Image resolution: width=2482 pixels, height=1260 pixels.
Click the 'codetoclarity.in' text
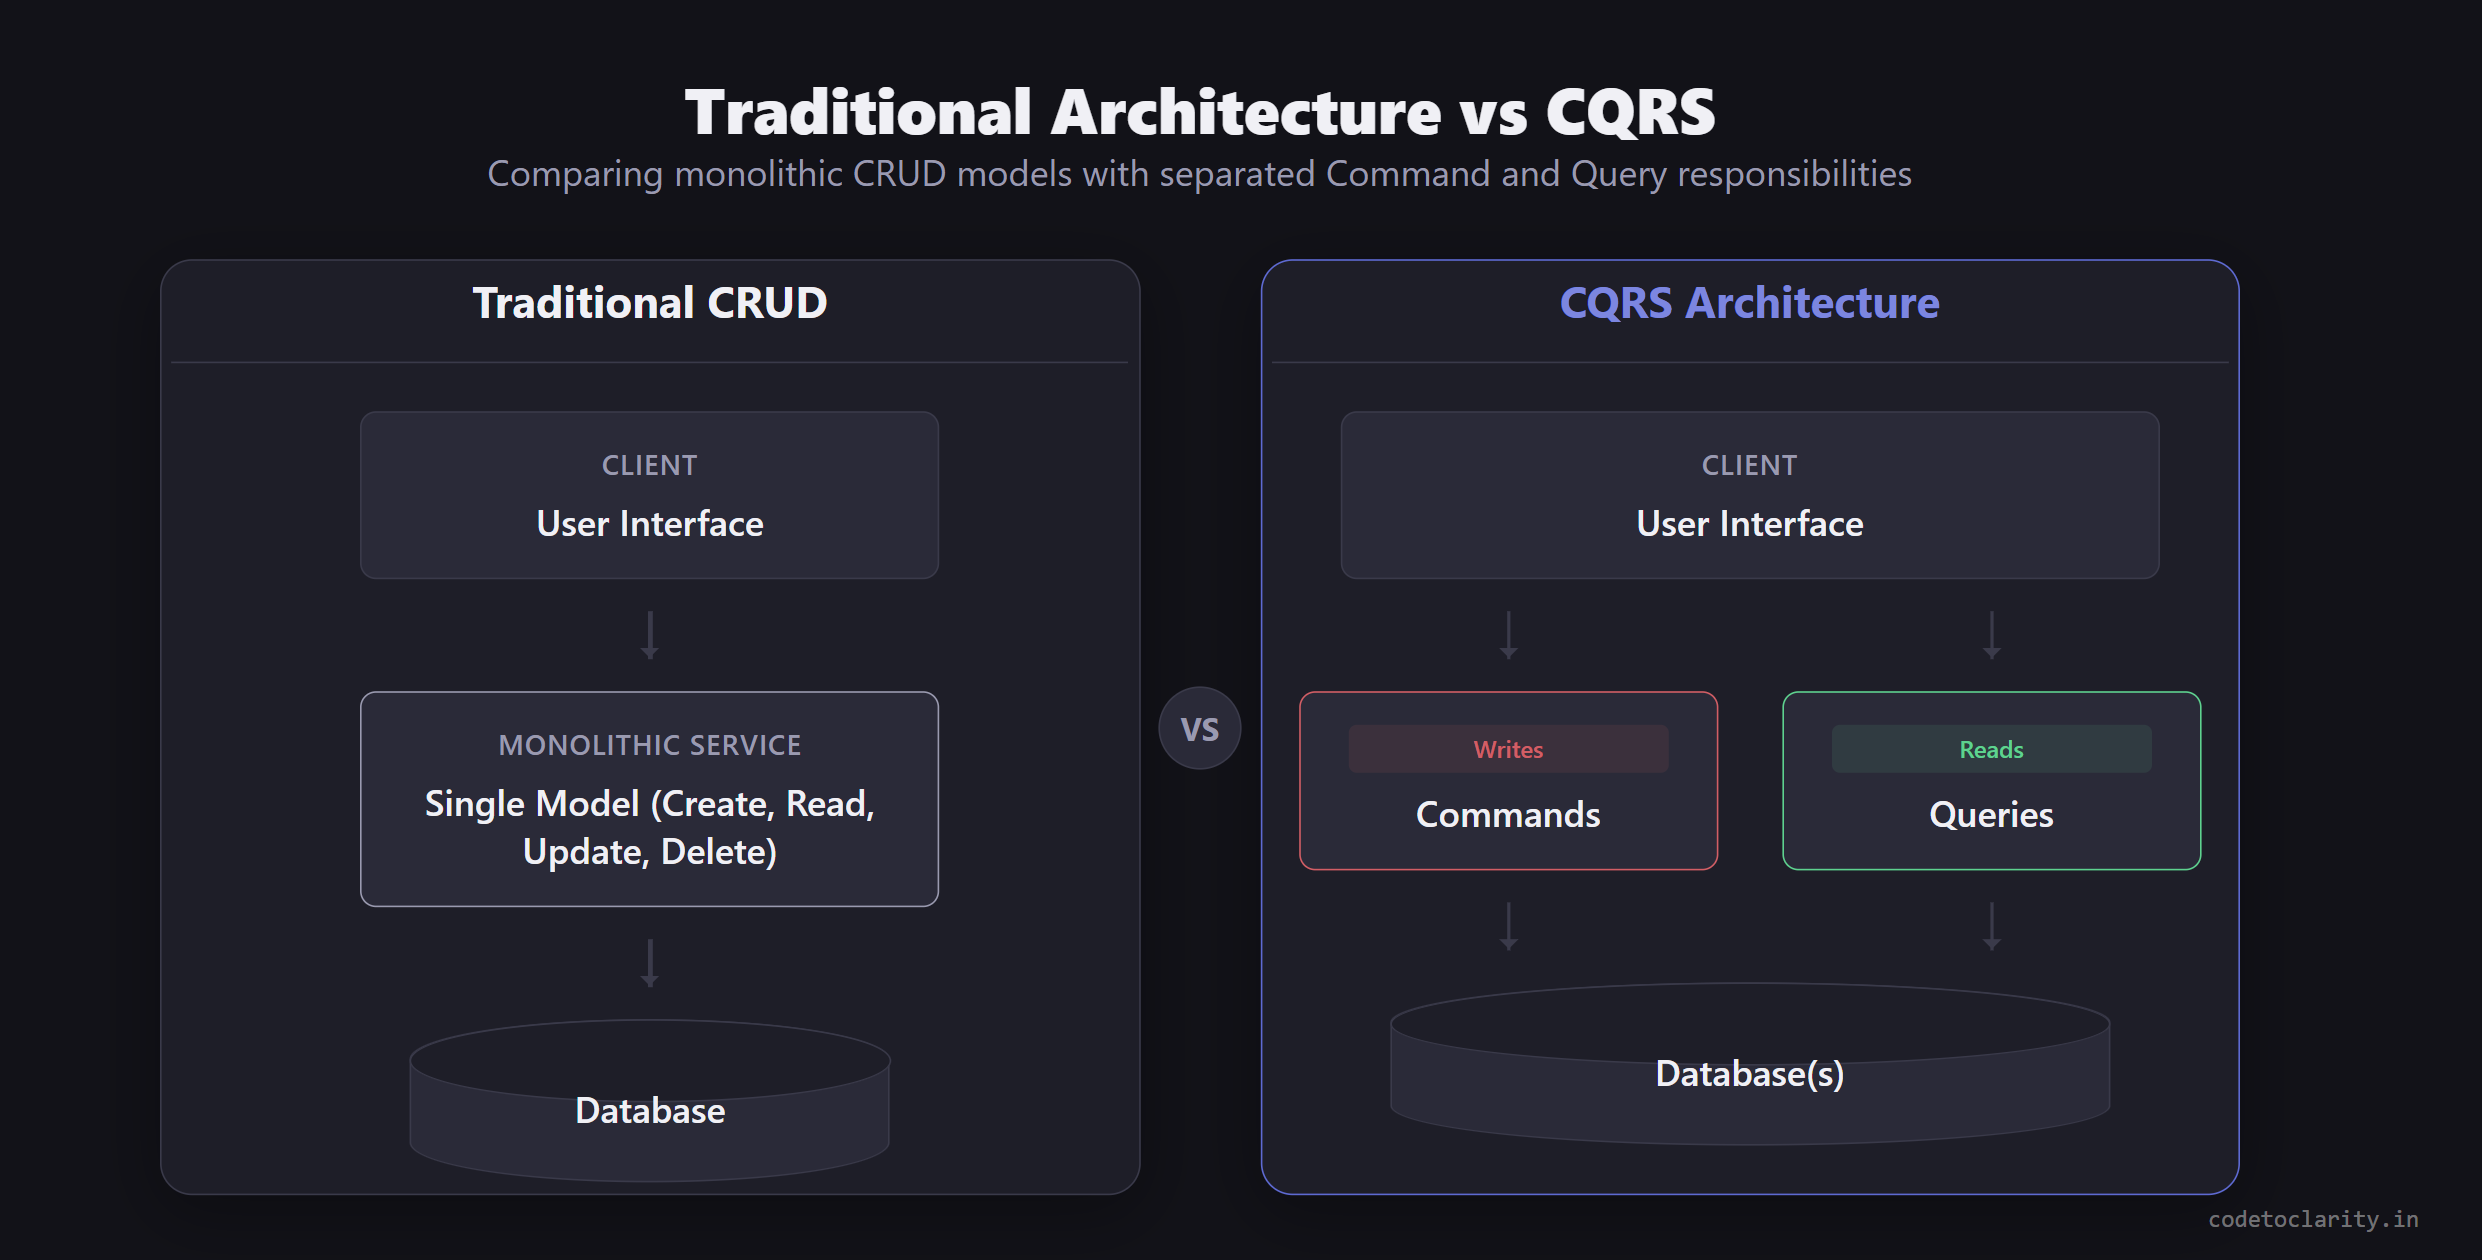click(x=2313, y=1219)
